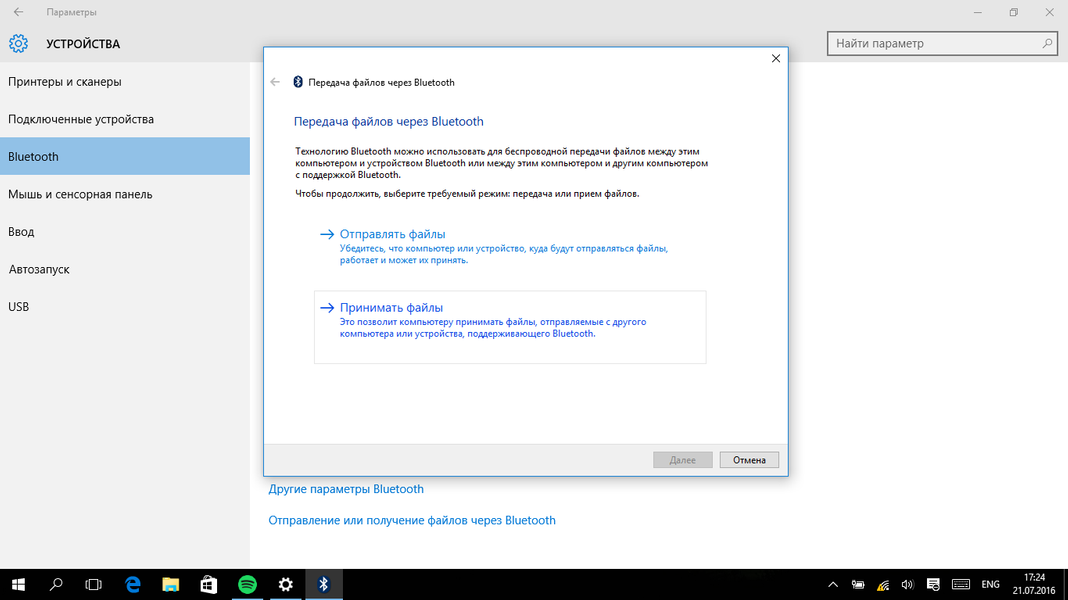Image resolution: width=1068 pixels, height=600 pixels.
Task: Open Другие параметры Bluetooth link
Action: (x=346, y=489)
